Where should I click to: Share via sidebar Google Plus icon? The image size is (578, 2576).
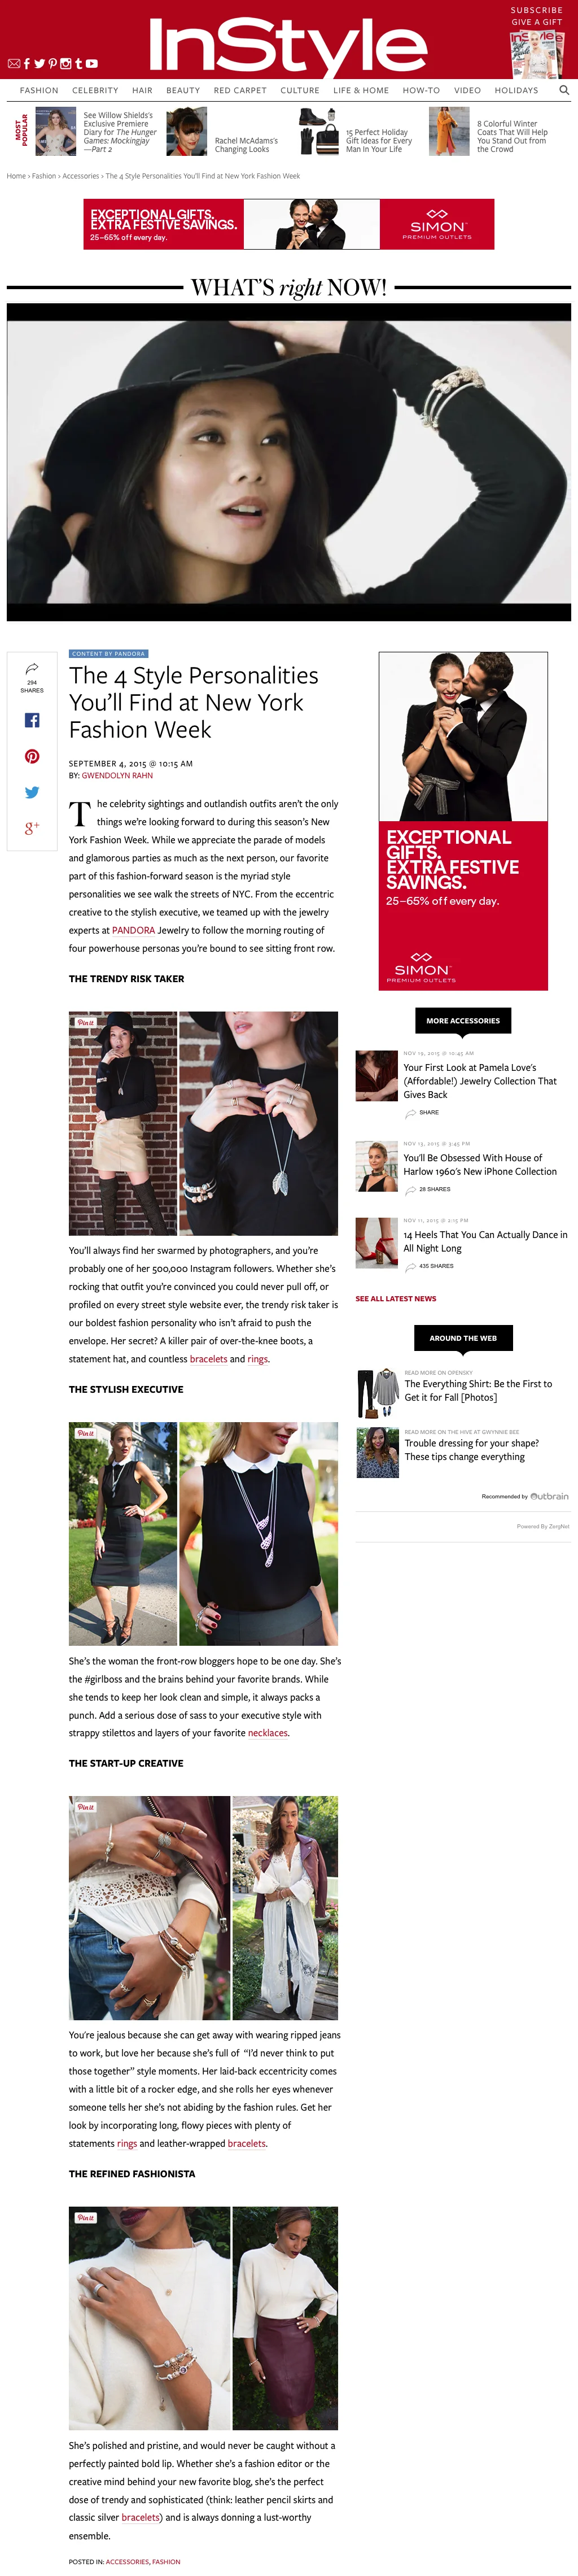click(32, 828)
